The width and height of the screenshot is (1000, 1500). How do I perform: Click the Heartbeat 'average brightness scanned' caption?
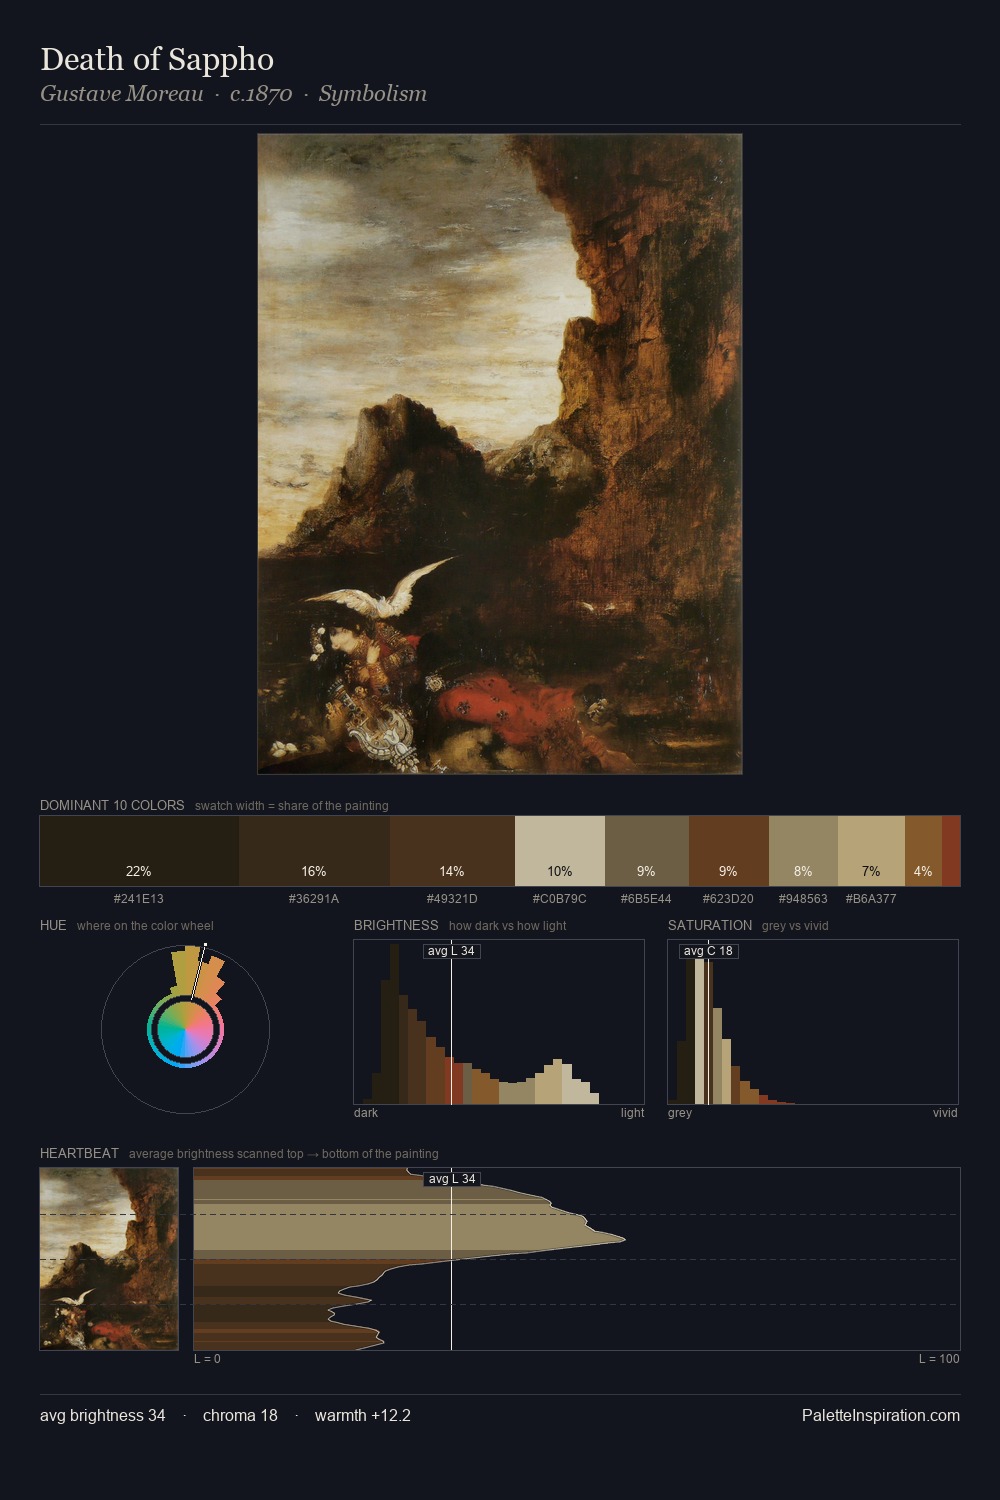click(284, 1154)
